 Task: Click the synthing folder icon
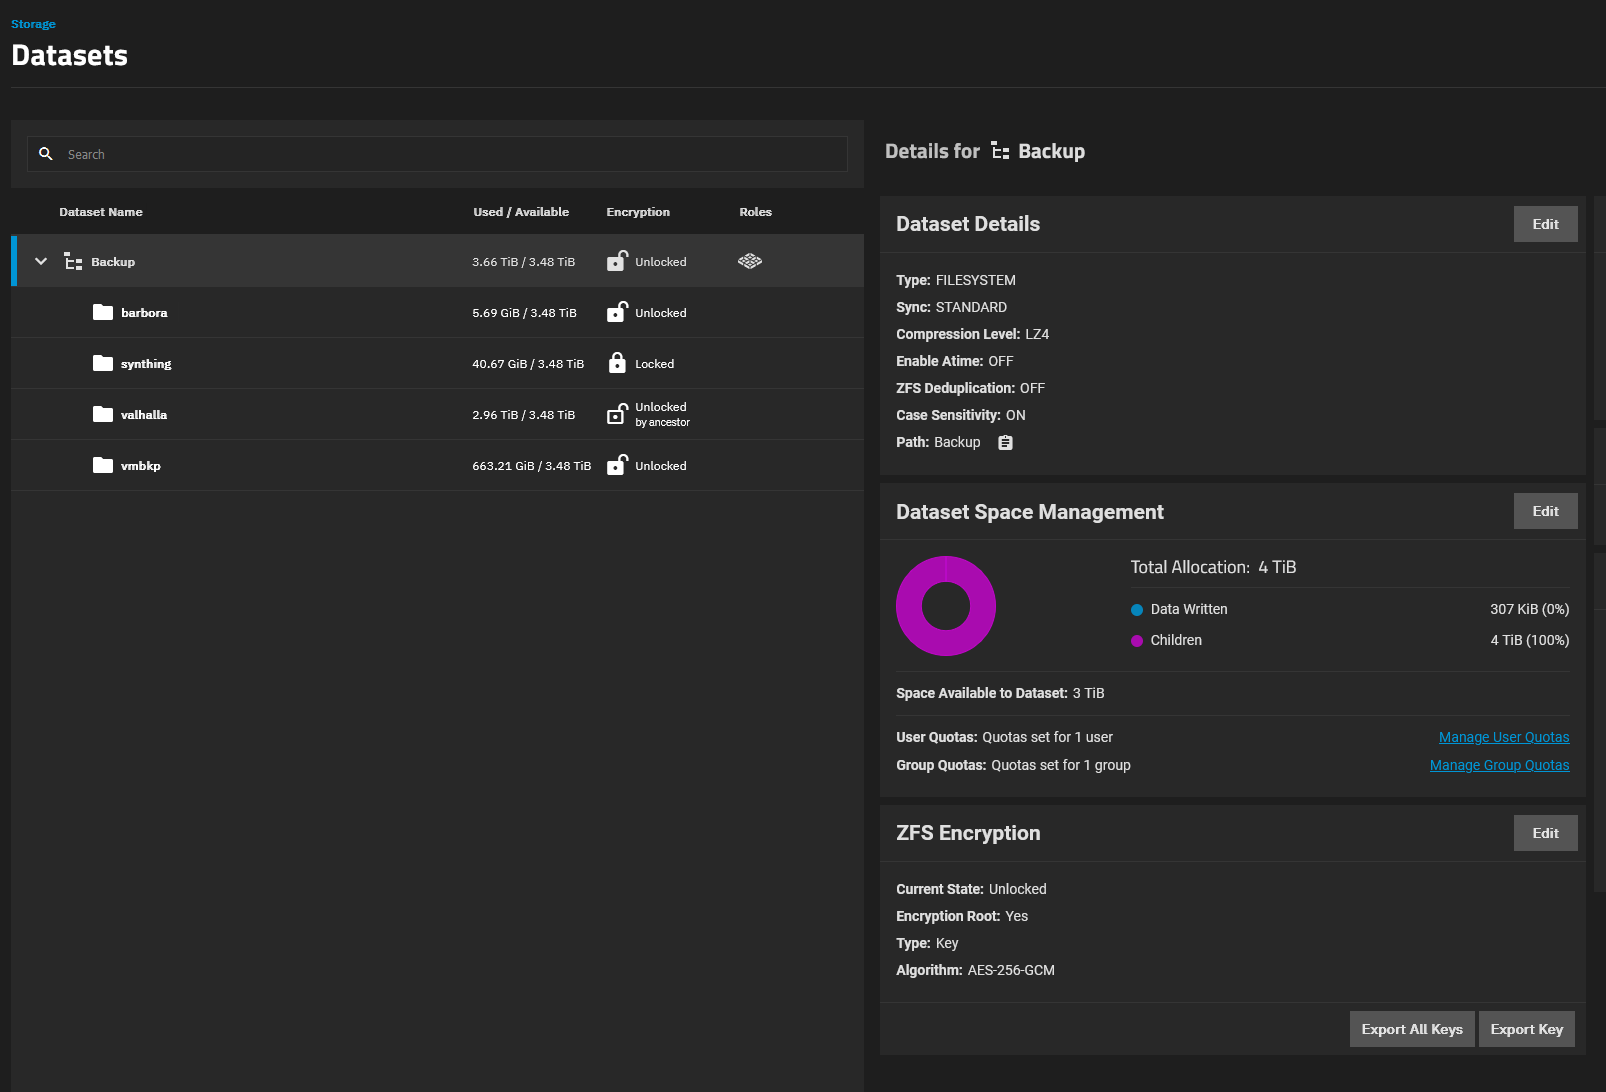coord(103,363)
